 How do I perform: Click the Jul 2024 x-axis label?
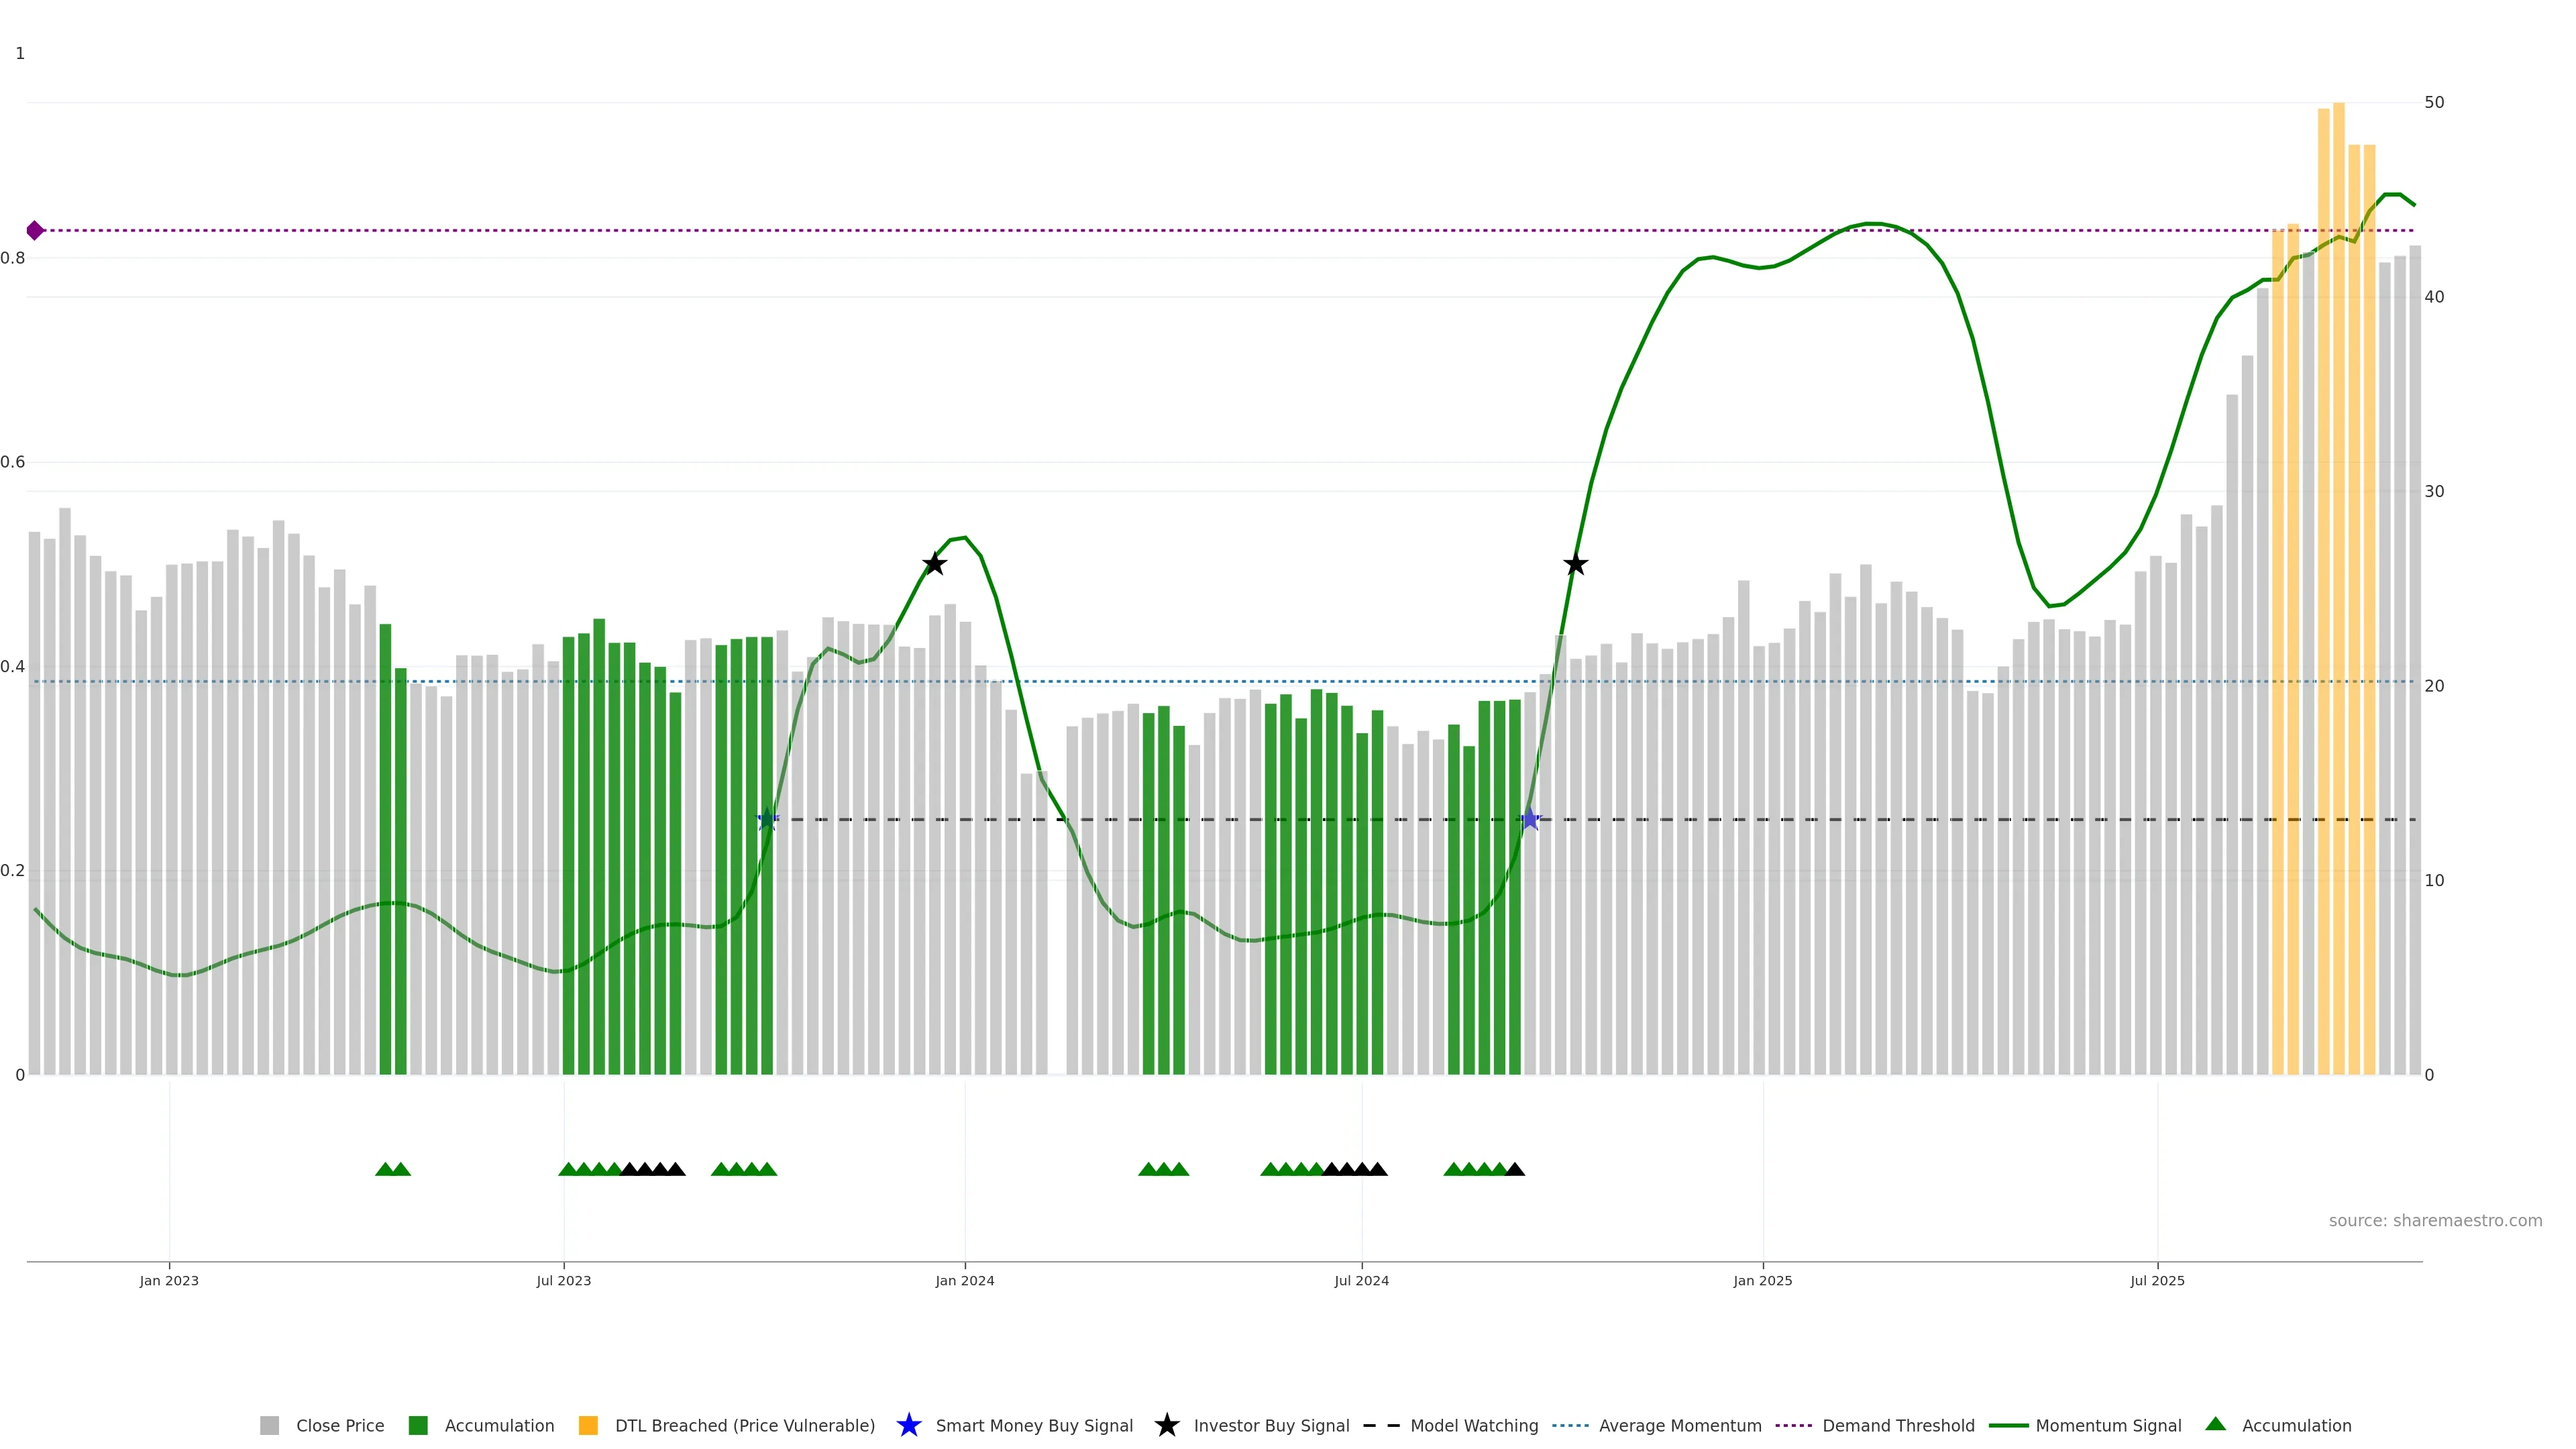click(x=1361, y=1280)
